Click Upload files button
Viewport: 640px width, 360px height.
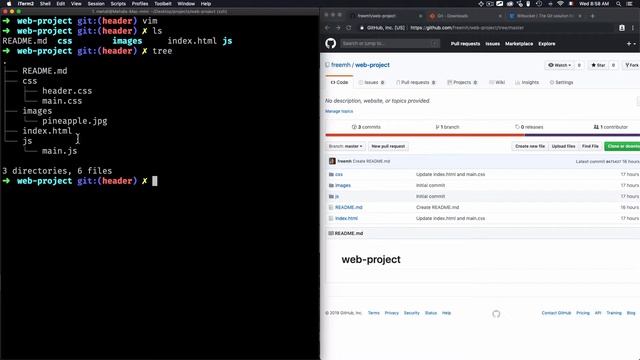[x=563, y=146]
